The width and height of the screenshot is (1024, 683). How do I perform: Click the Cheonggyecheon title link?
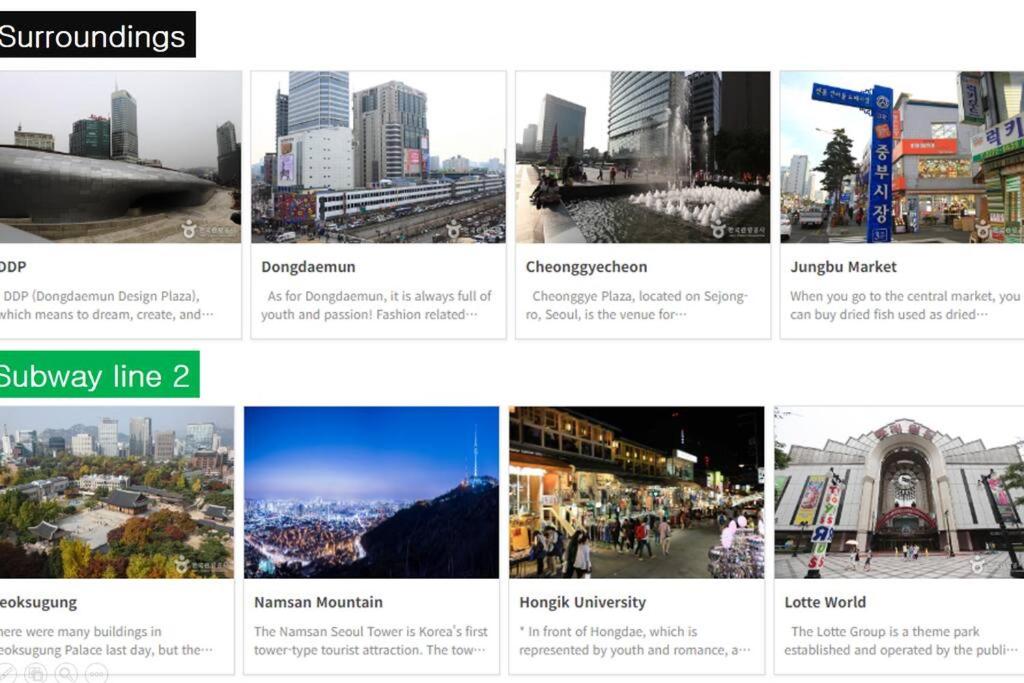[586, 266]
